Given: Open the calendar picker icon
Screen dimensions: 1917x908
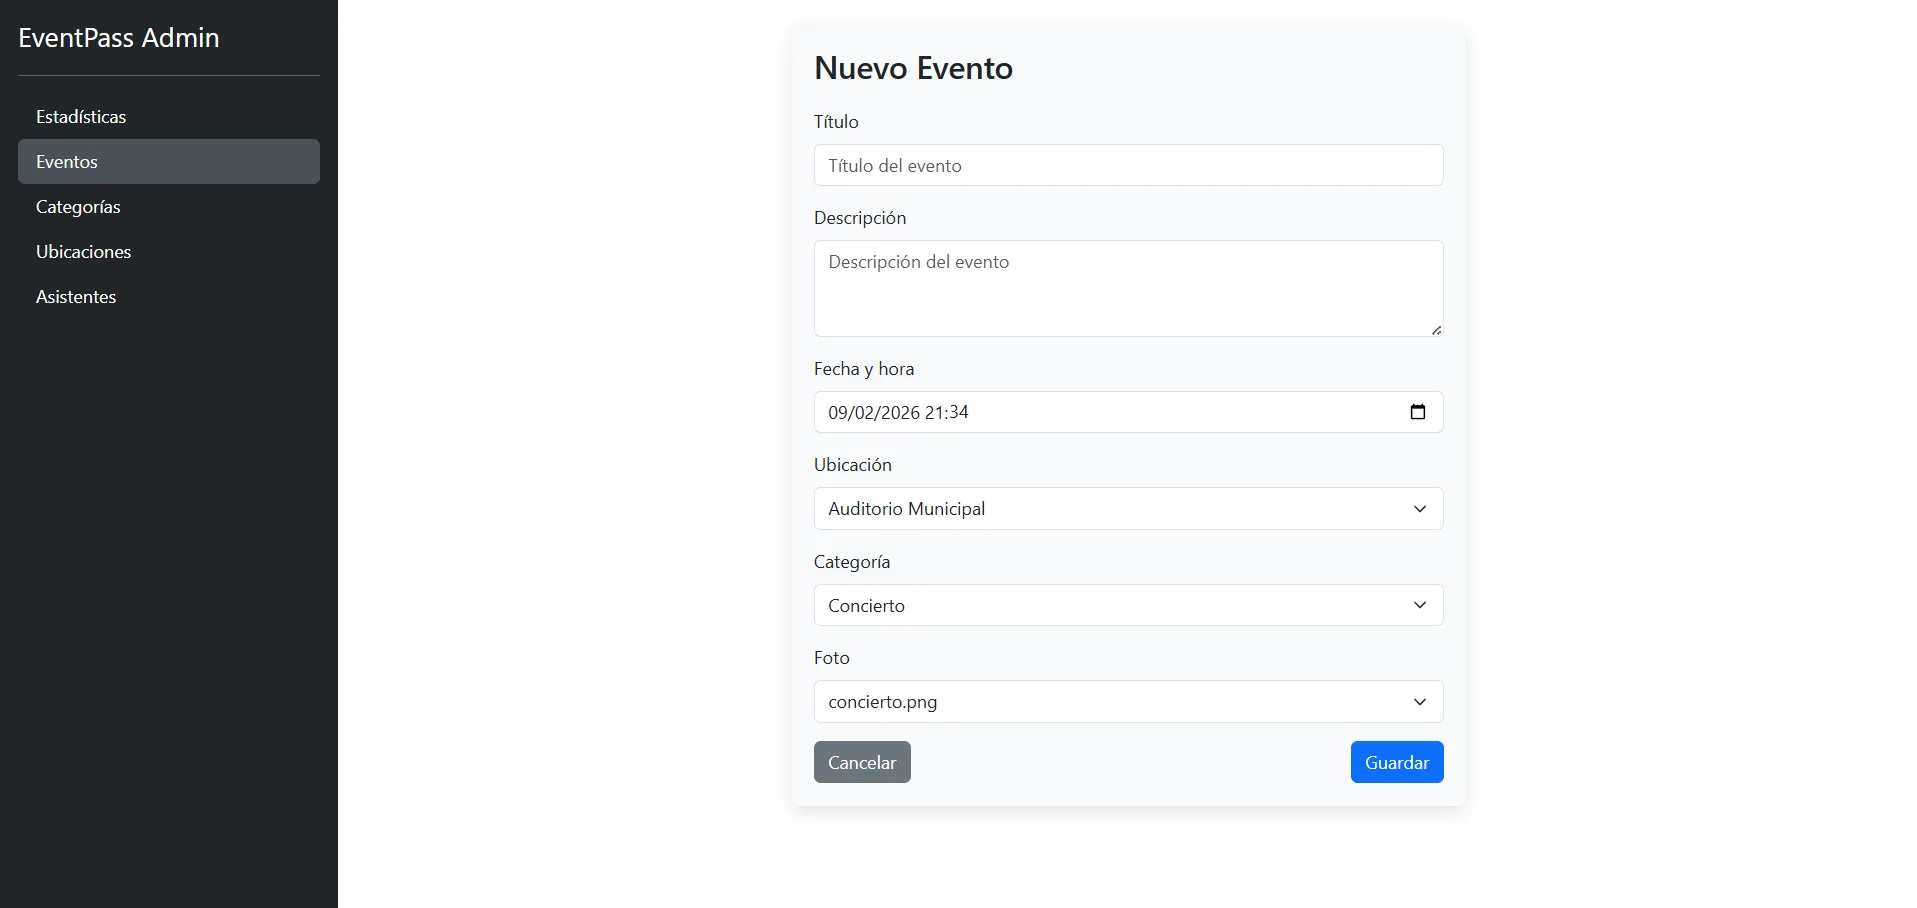Looking at the screenshot, I should (1417, 412).
